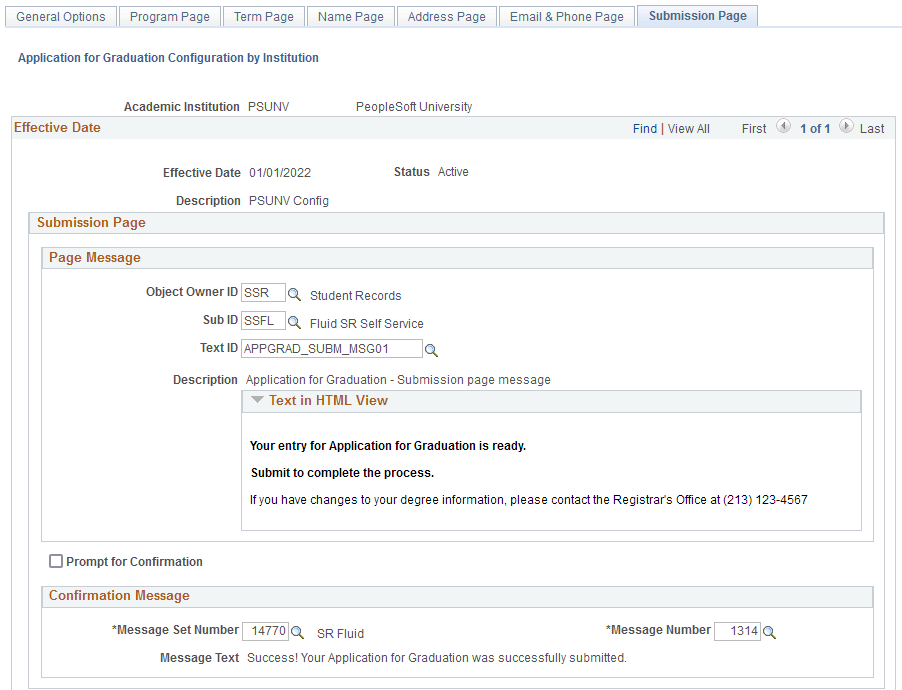902x690 pixels.
Task: Select the '1 of 1' row counter
Action: click(815, 129)
